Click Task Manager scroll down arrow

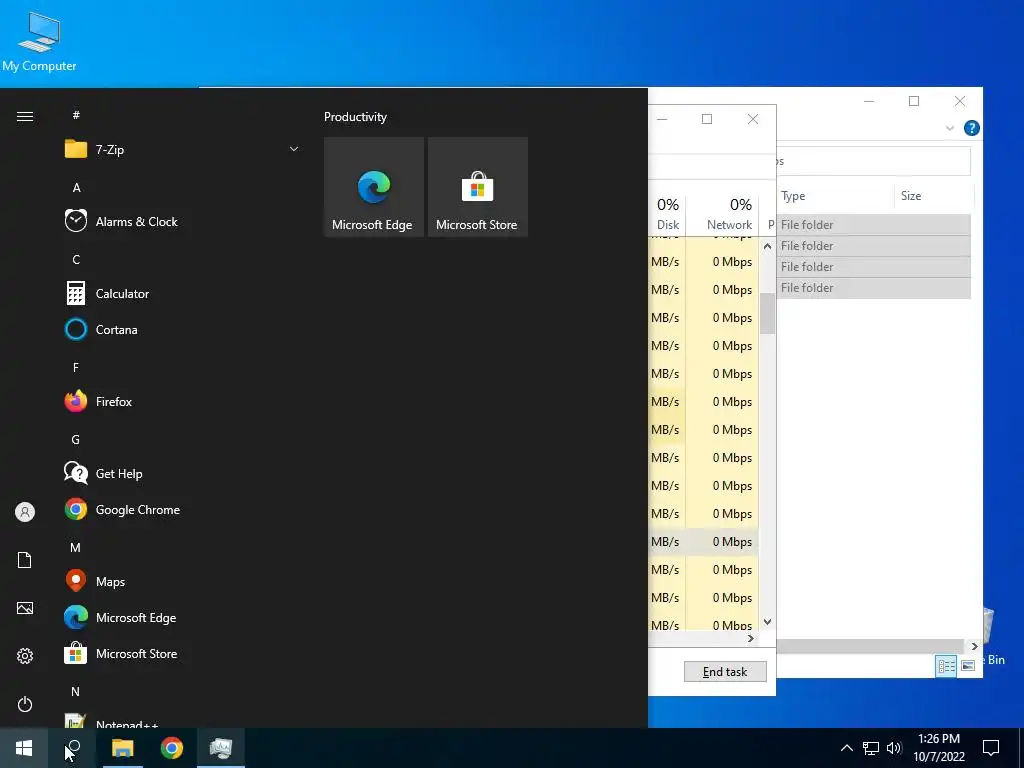pos(767,622)
